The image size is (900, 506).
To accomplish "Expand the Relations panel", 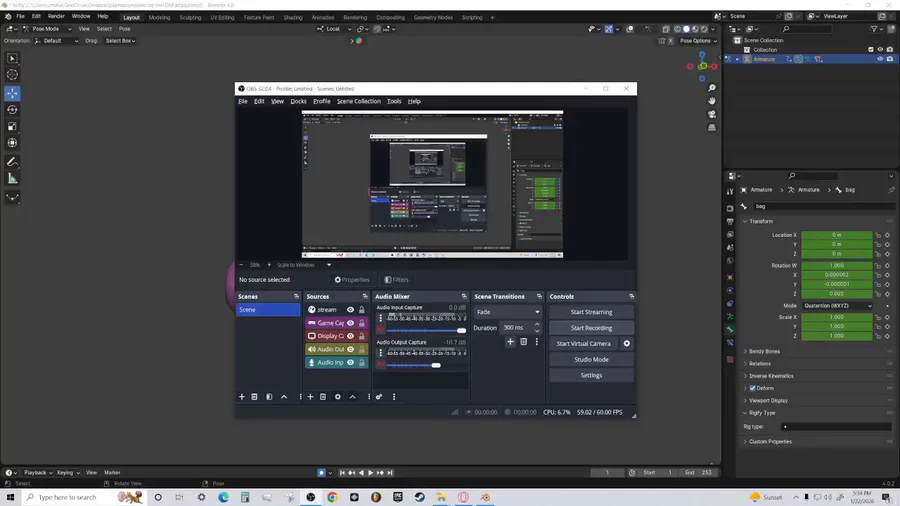I will coord(759,364).
